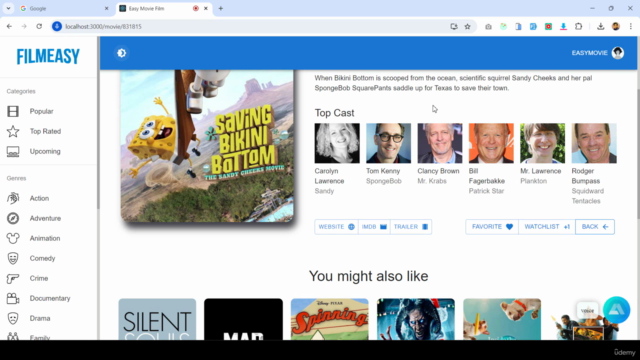Open a new browser tab
The height and width of the screenshot is (360, 640).
point(221,9)
